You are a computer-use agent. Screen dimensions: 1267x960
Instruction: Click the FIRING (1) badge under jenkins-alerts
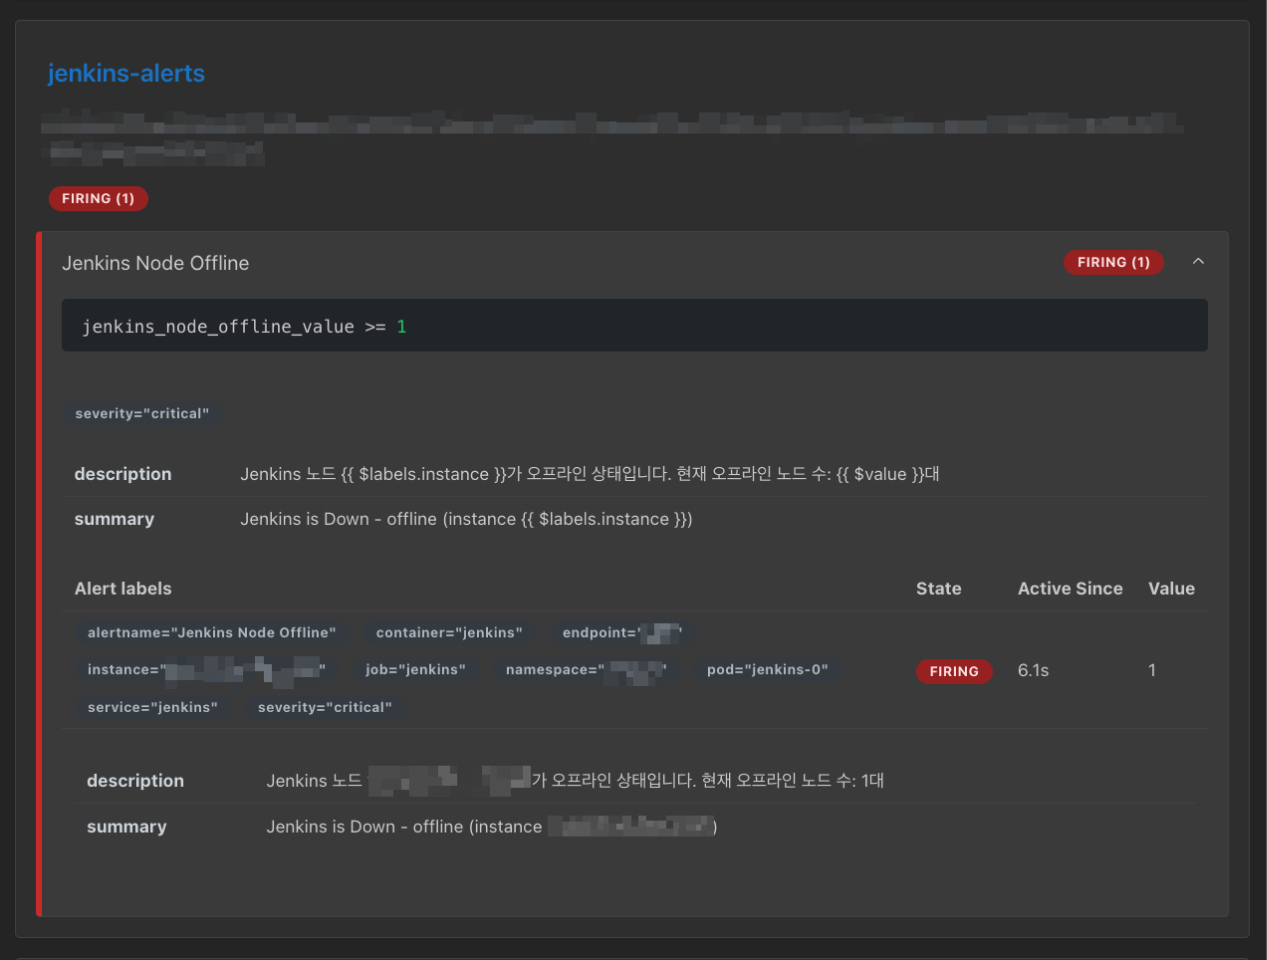tap(98, 198)
